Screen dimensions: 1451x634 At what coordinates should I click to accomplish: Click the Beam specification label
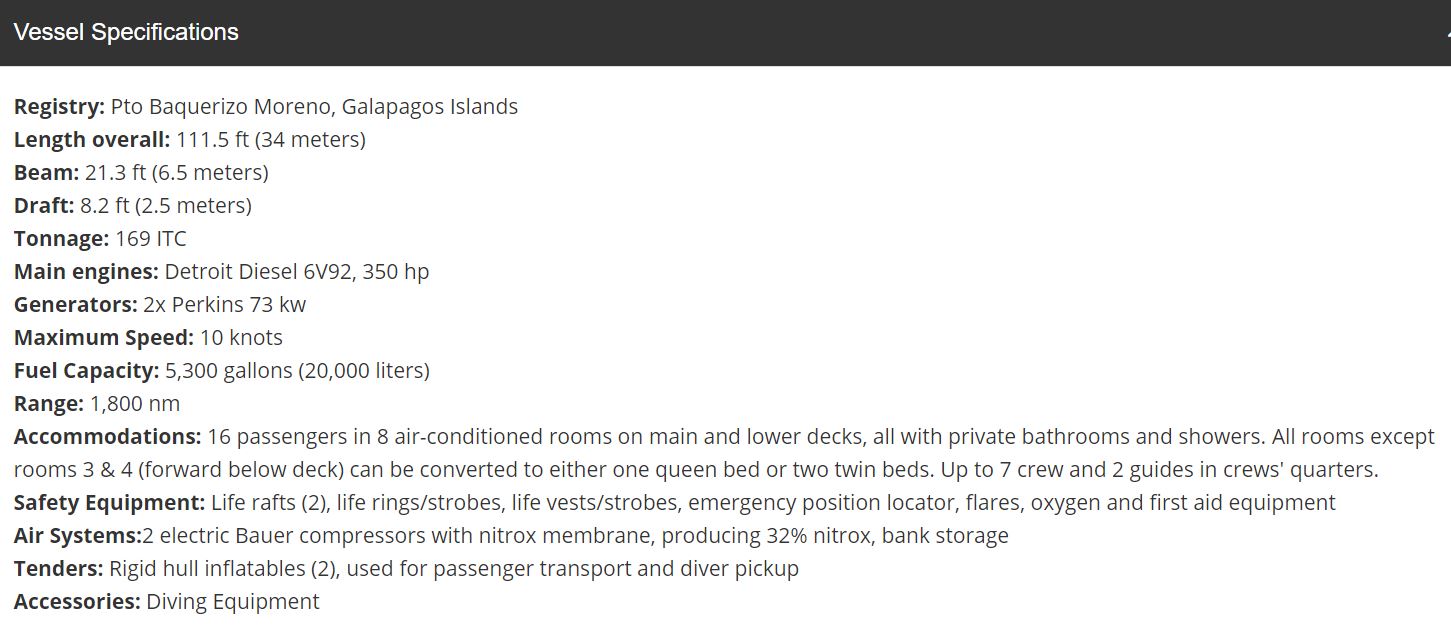[46, 173]
